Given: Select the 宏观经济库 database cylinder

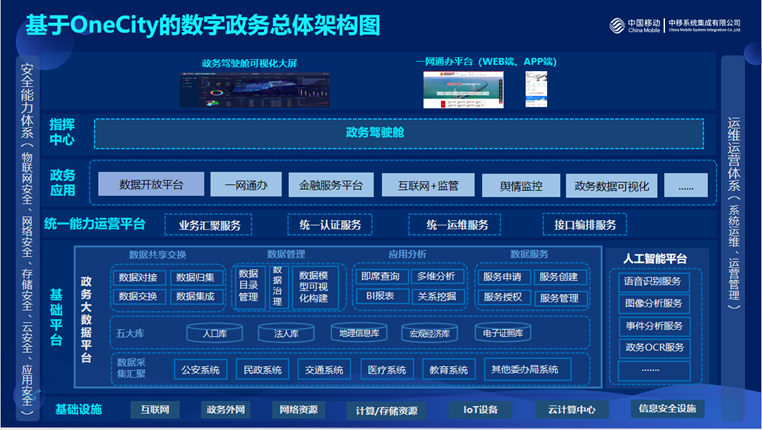Looking at the screenshot, I should [430, 332].
